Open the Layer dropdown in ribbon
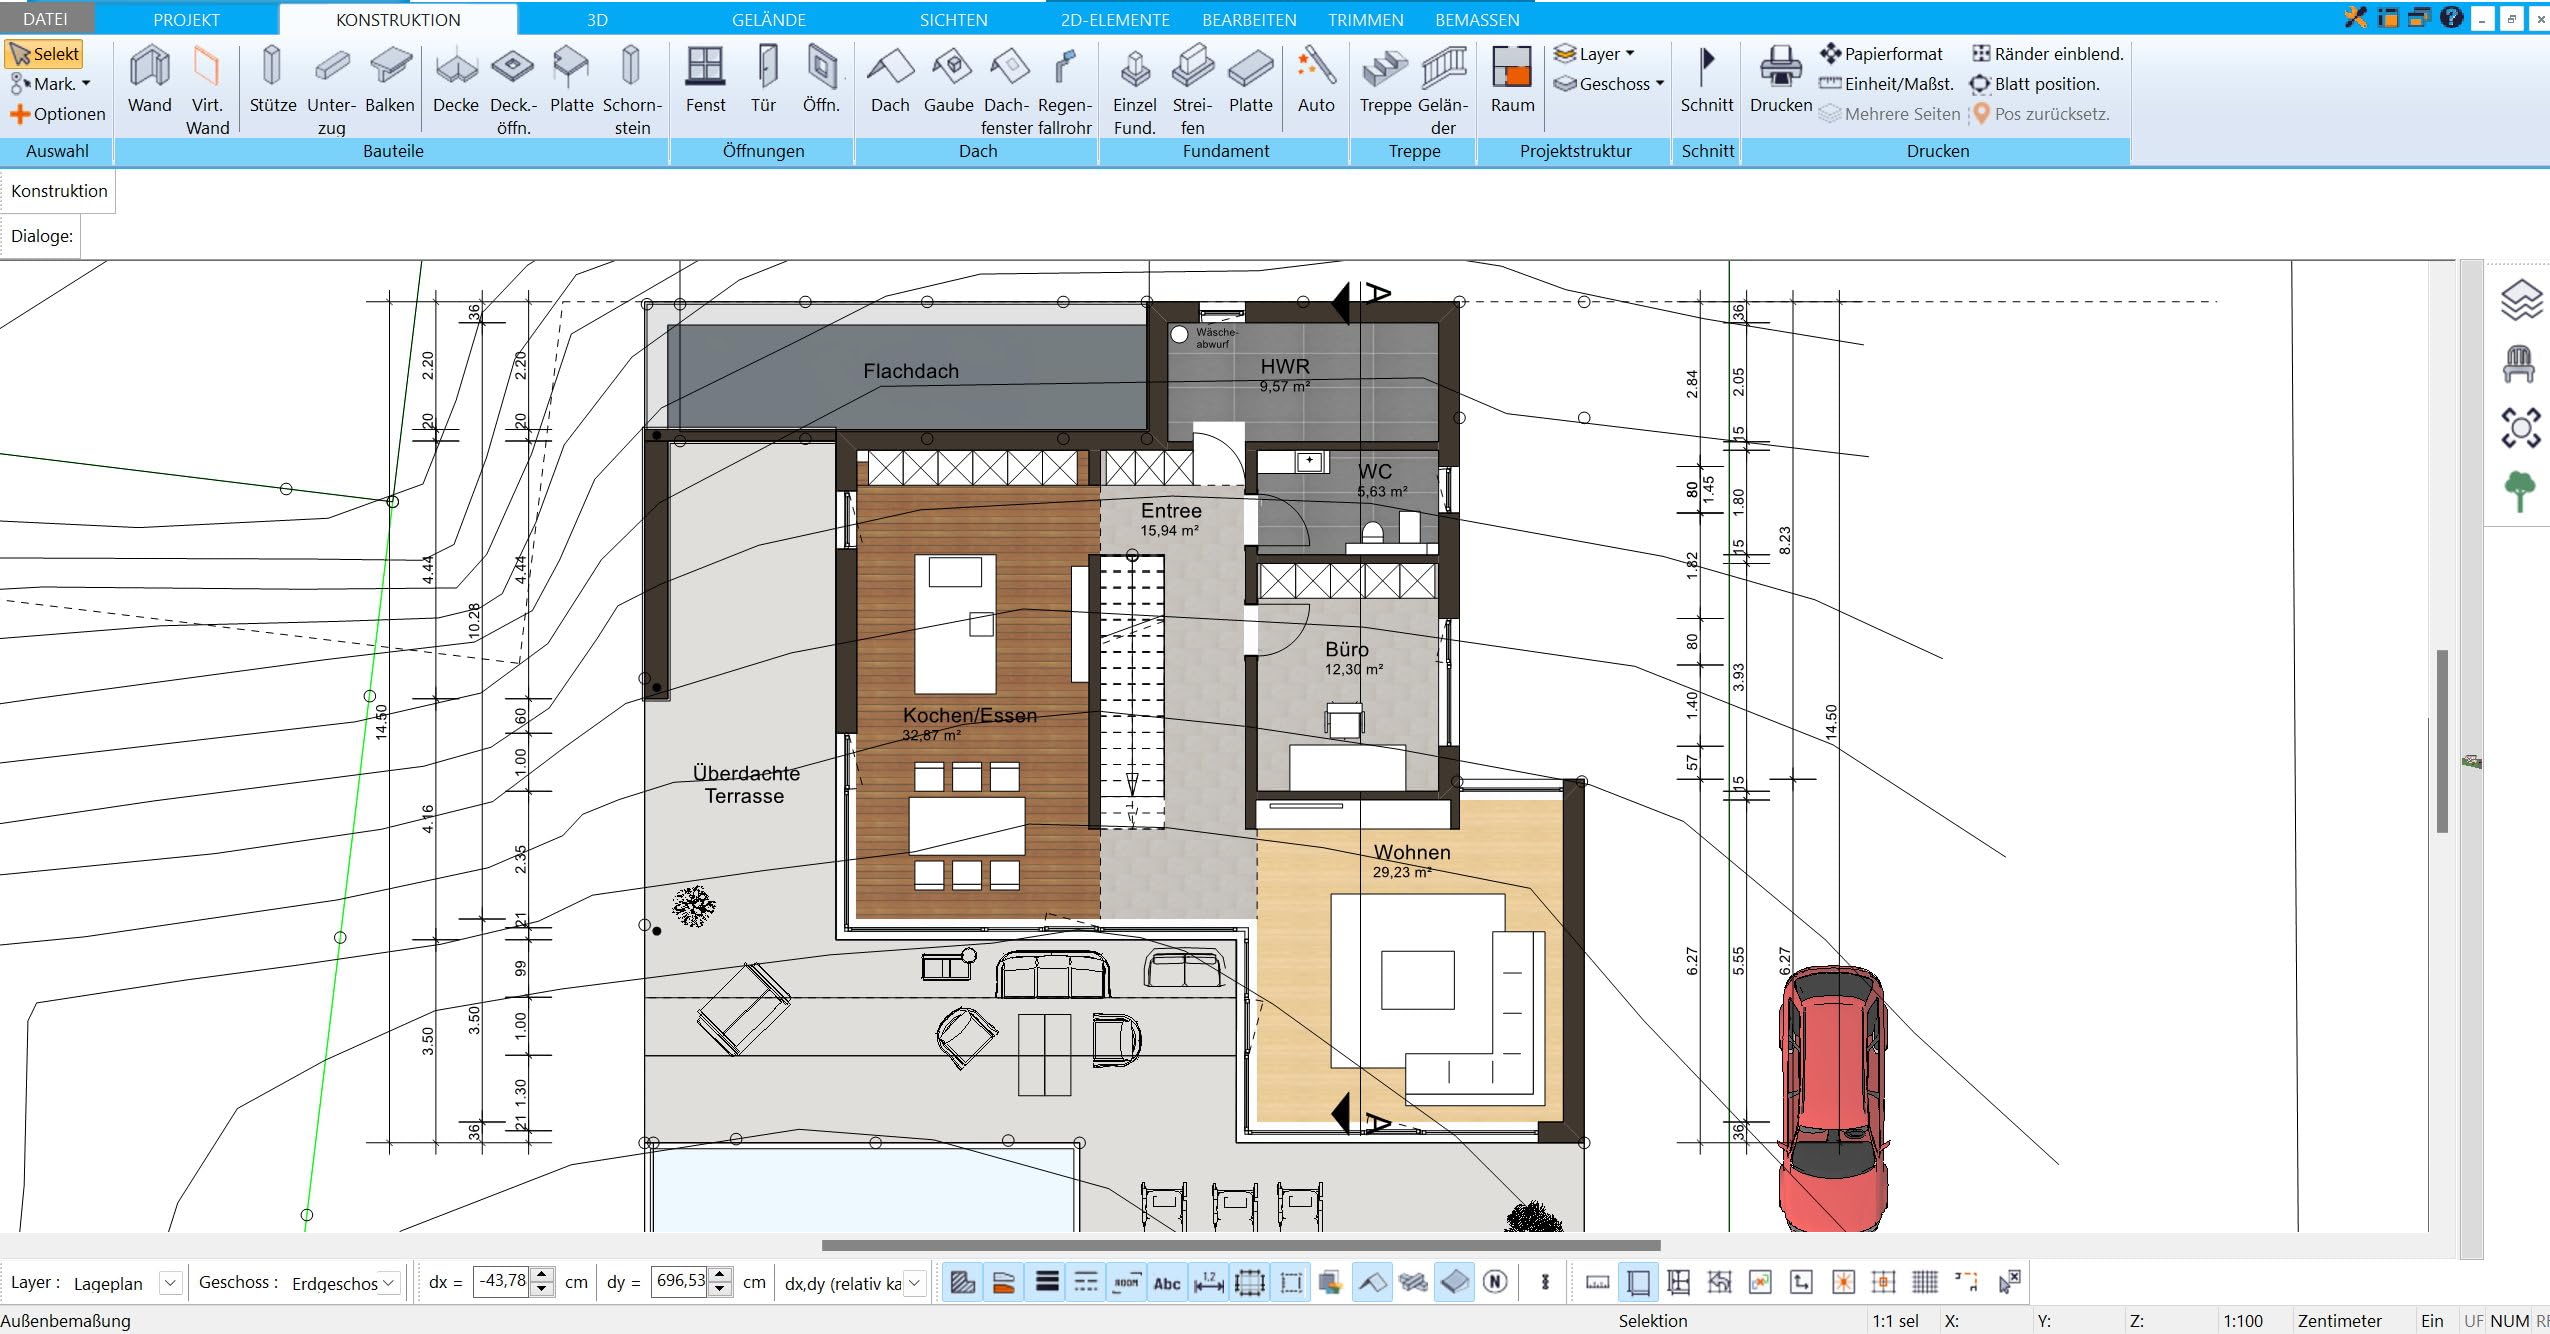This screenshot has height=1334, width=2550. click(x=1594, y=54)
